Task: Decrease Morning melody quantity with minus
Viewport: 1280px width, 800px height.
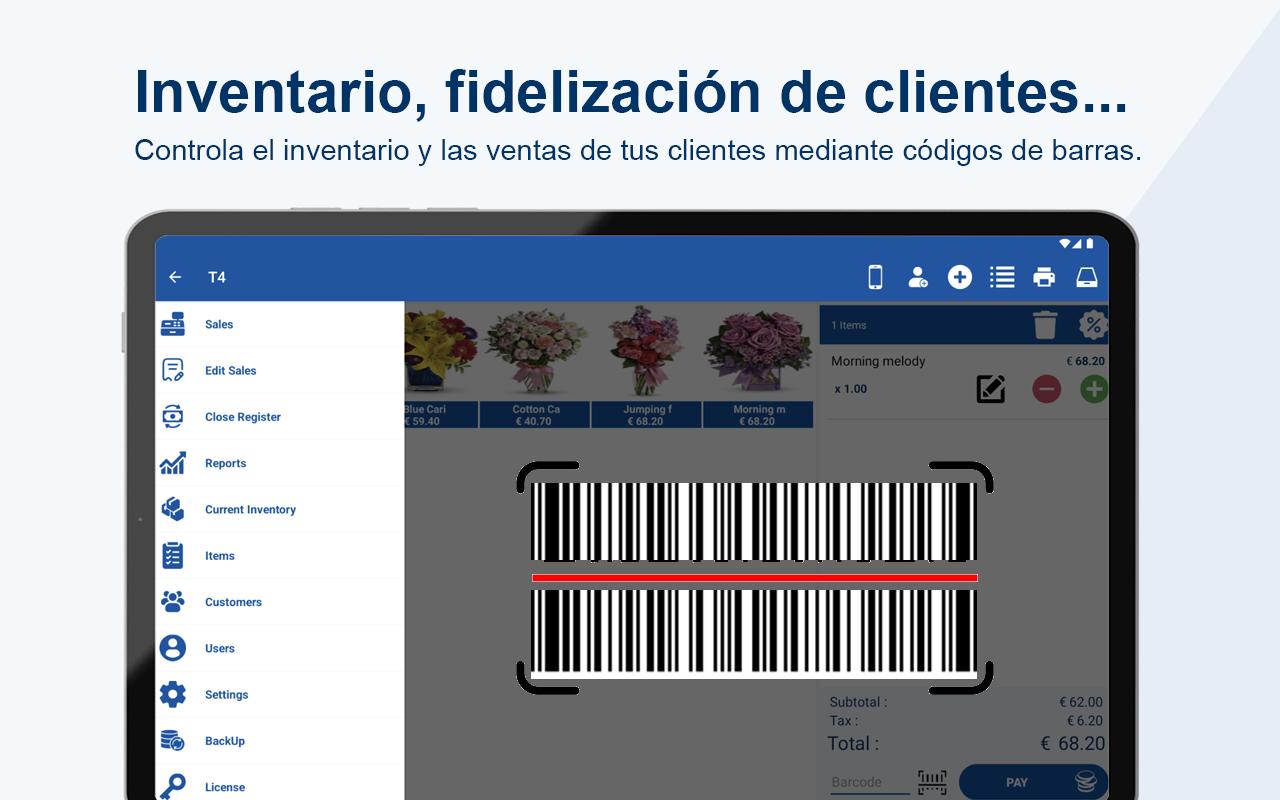Action: point(1046,389)
